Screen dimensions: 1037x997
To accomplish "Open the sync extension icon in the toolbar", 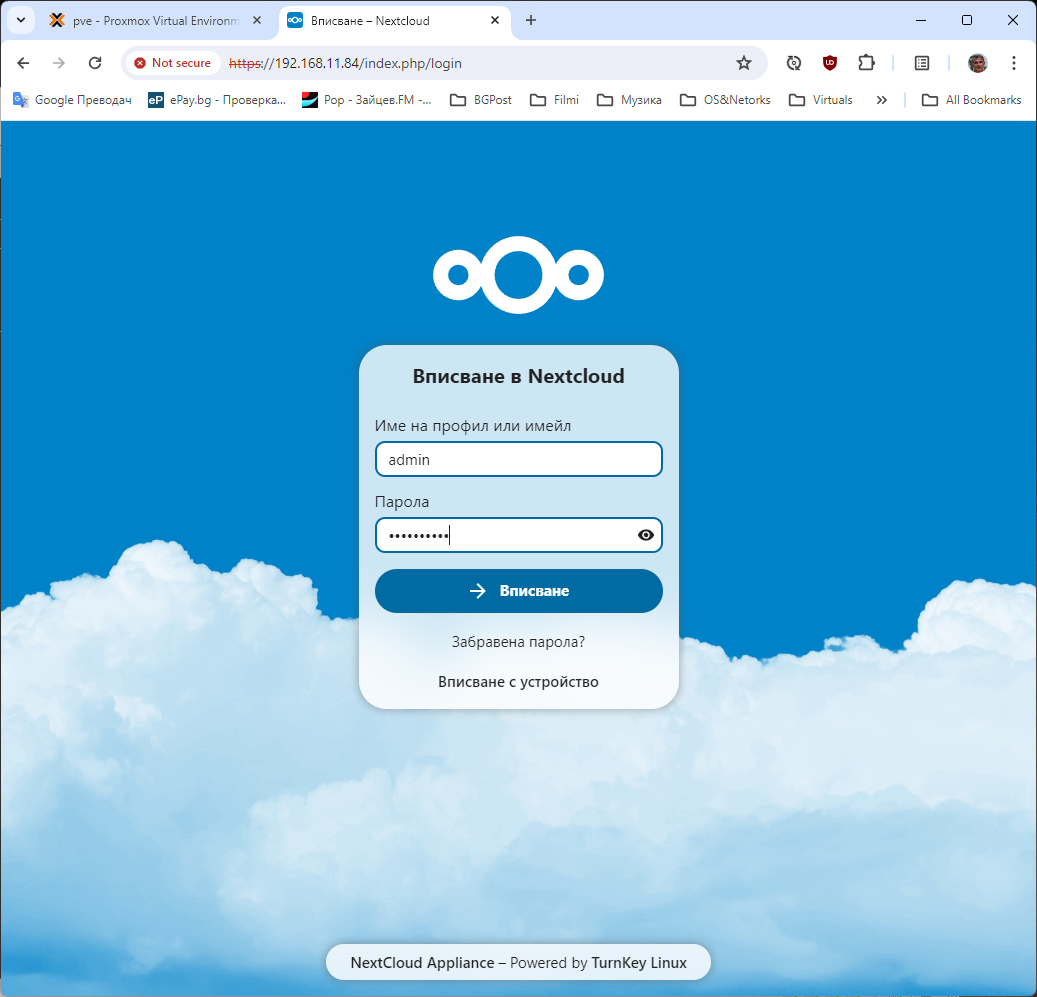I will pos(794,63).
